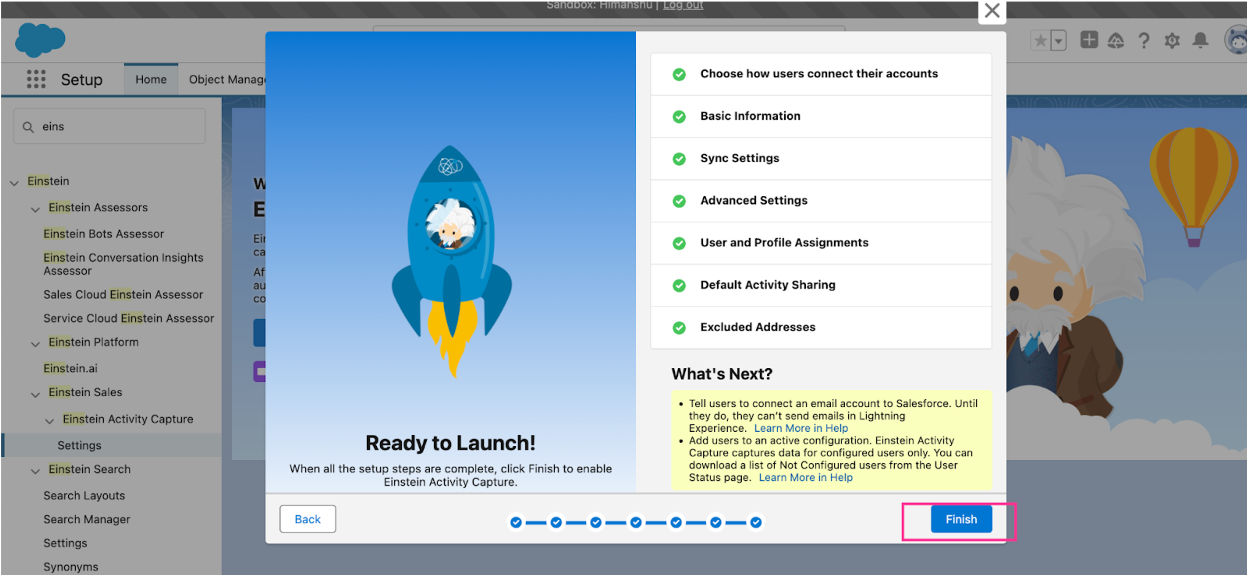The width and height of the screenshot is (1247, 575).
Task: Open the App Launcher grid icon
Action: (x=36, y=79)
